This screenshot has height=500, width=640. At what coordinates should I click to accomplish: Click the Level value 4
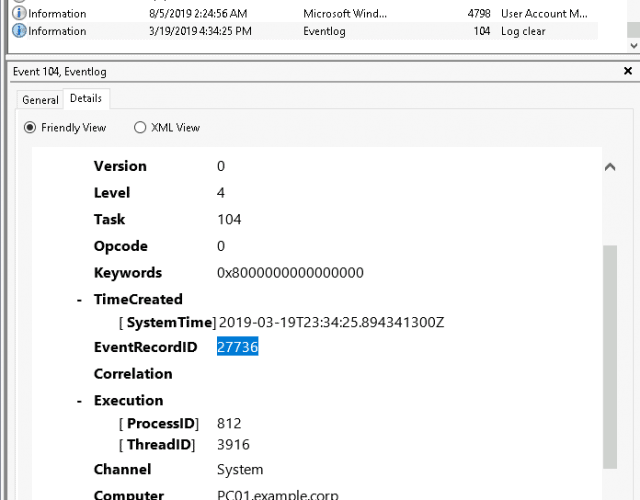pyautogui.click(x=221, y=193)
